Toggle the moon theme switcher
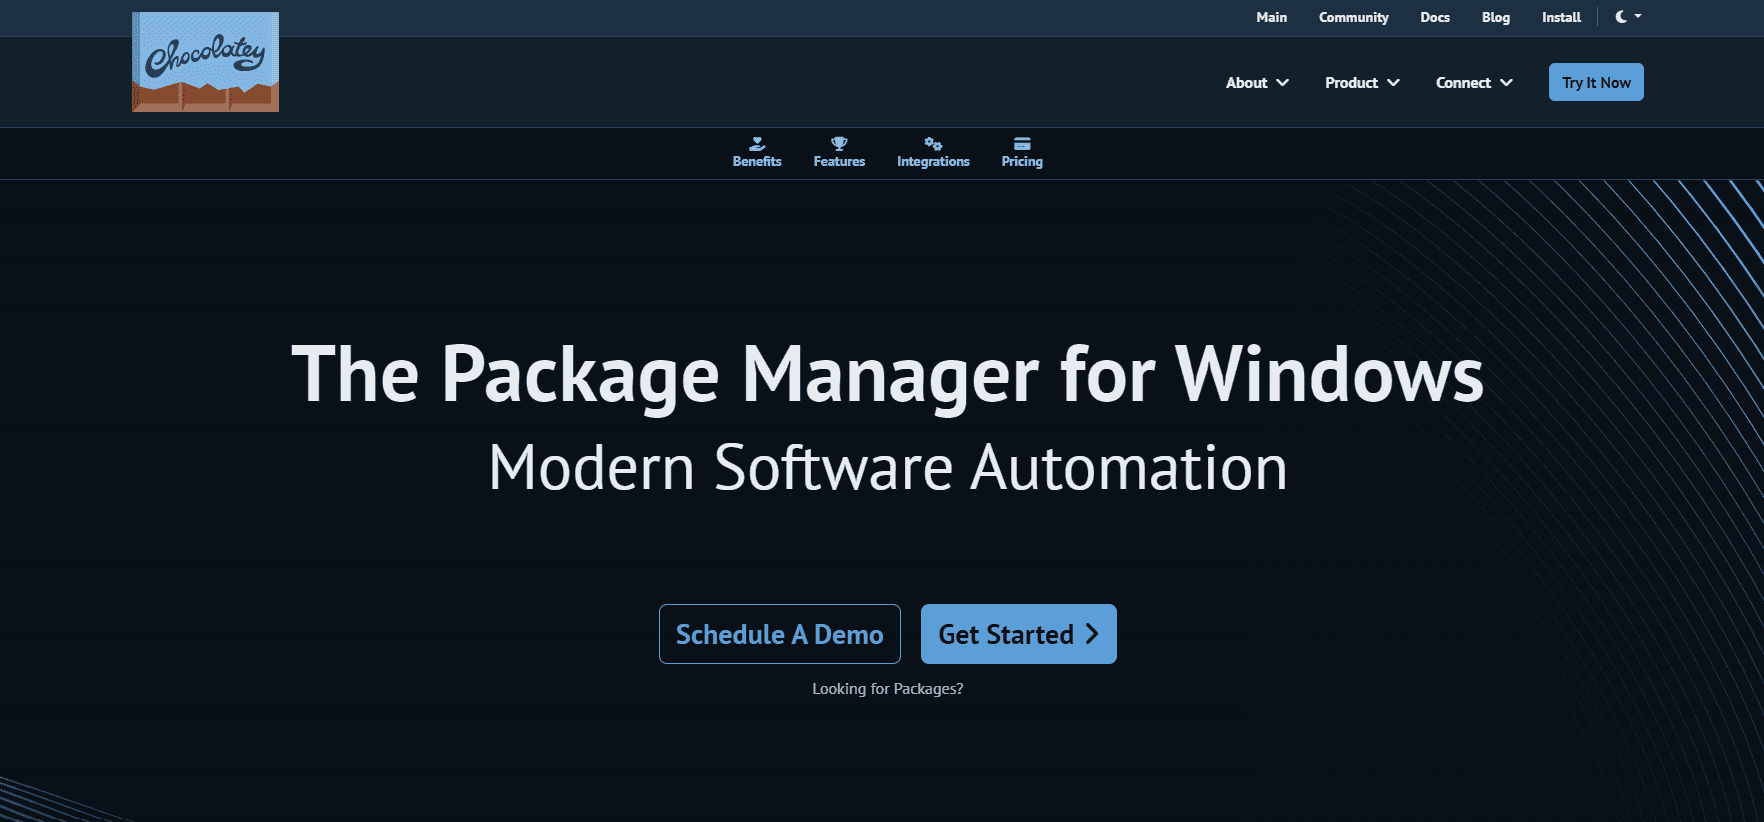The width and height of the screenshot is (1764, 822). click(1627, 17)
